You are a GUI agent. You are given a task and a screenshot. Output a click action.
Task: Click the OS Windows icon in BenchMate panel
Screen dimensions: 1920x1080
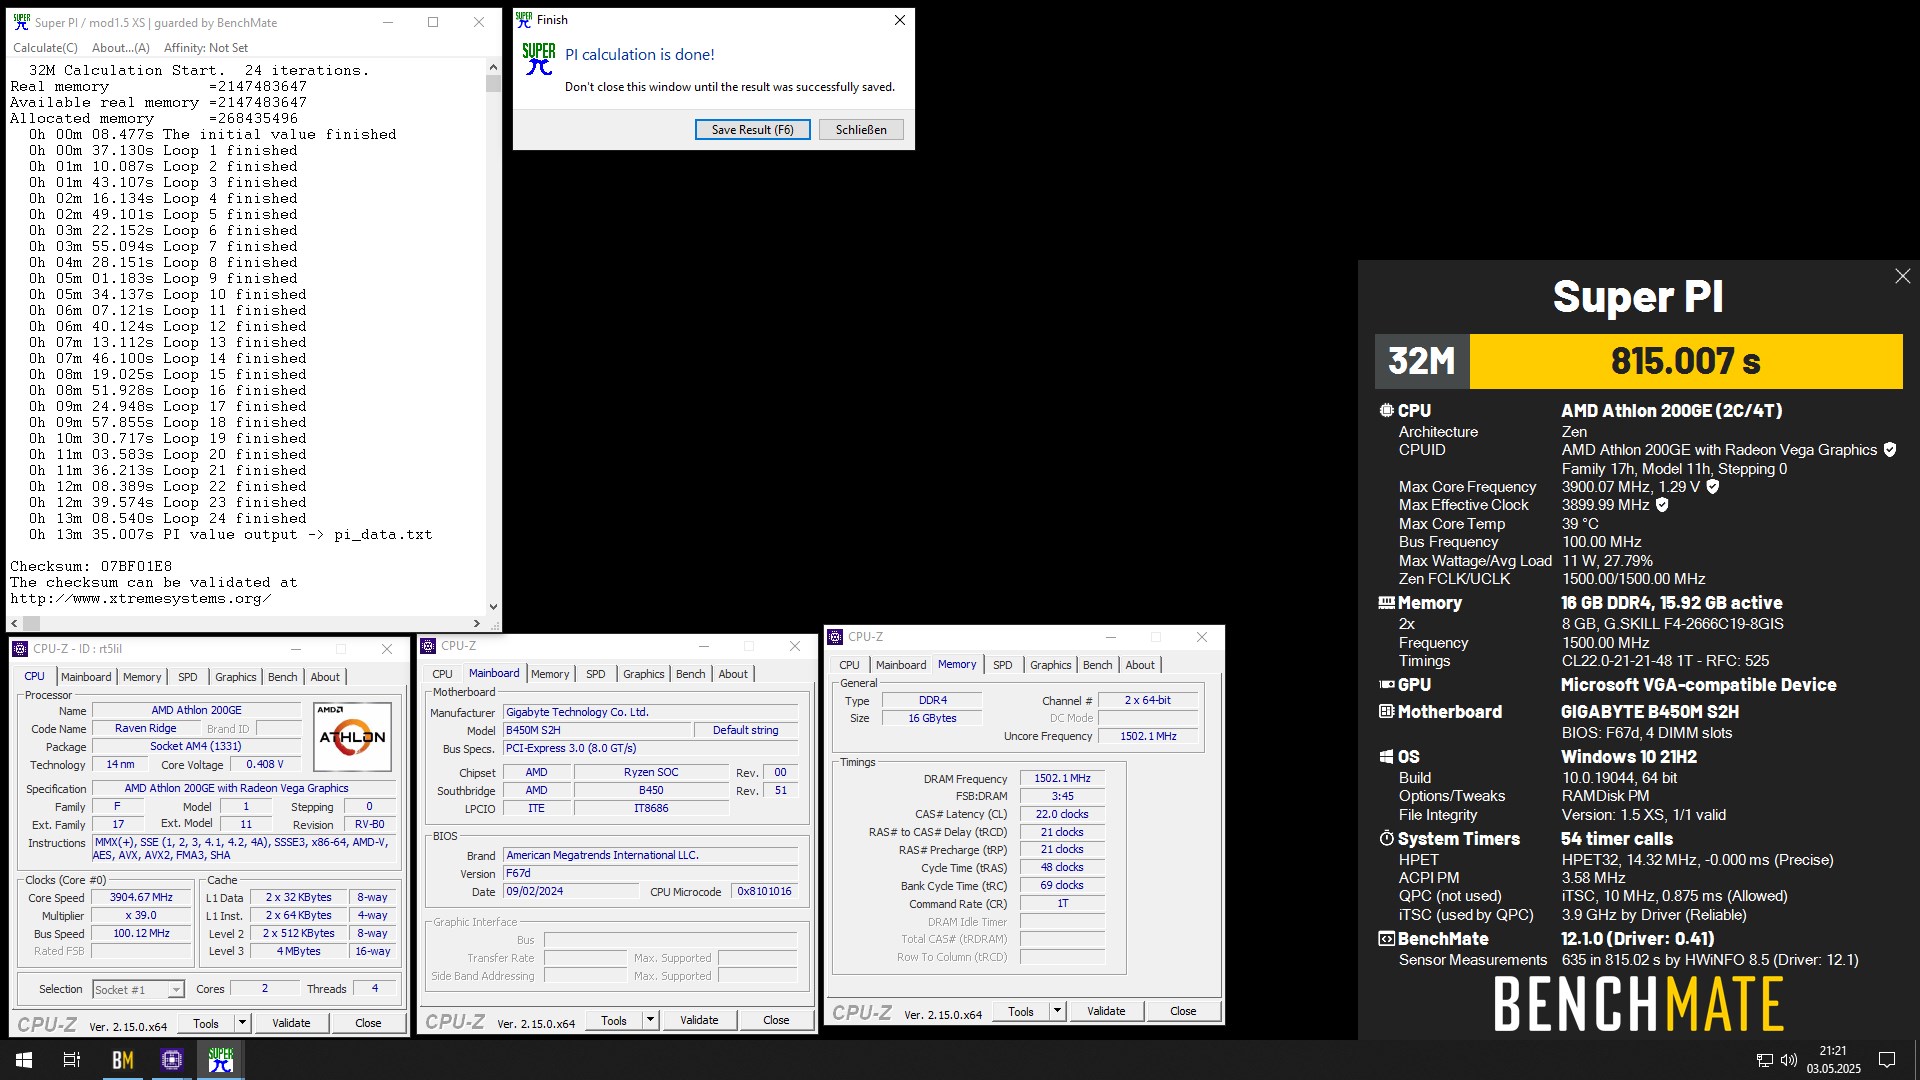tap(1386, 757)
